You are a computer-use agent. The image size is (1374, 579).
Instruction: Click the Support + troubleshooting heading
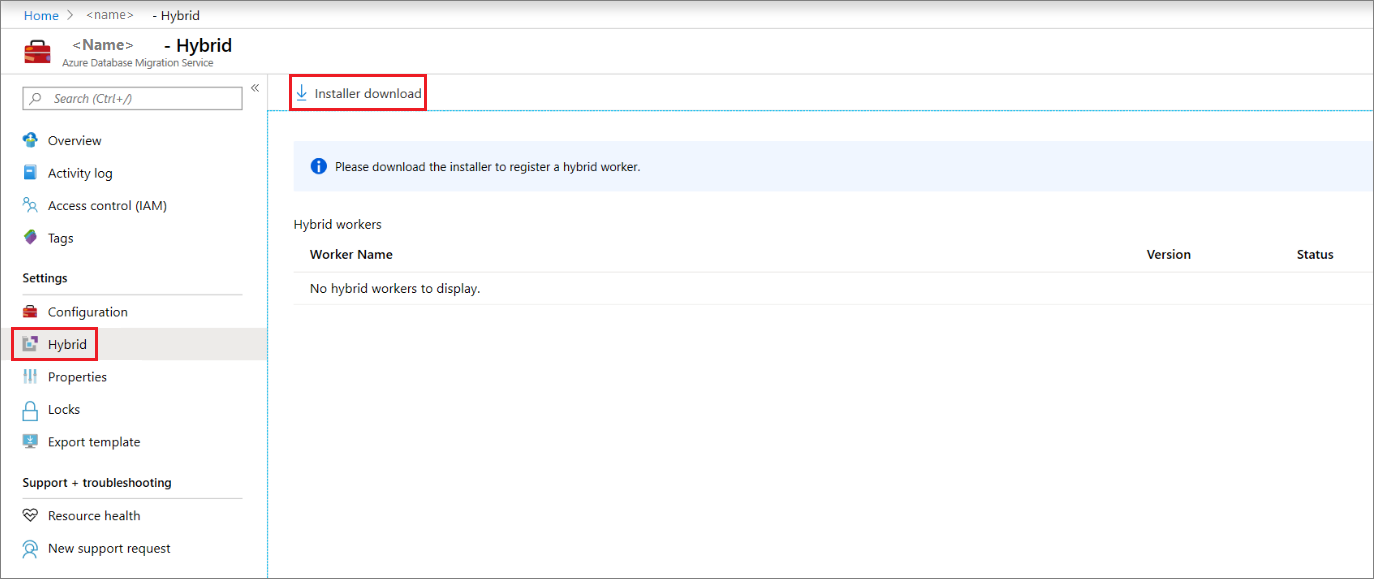(97, 483)
